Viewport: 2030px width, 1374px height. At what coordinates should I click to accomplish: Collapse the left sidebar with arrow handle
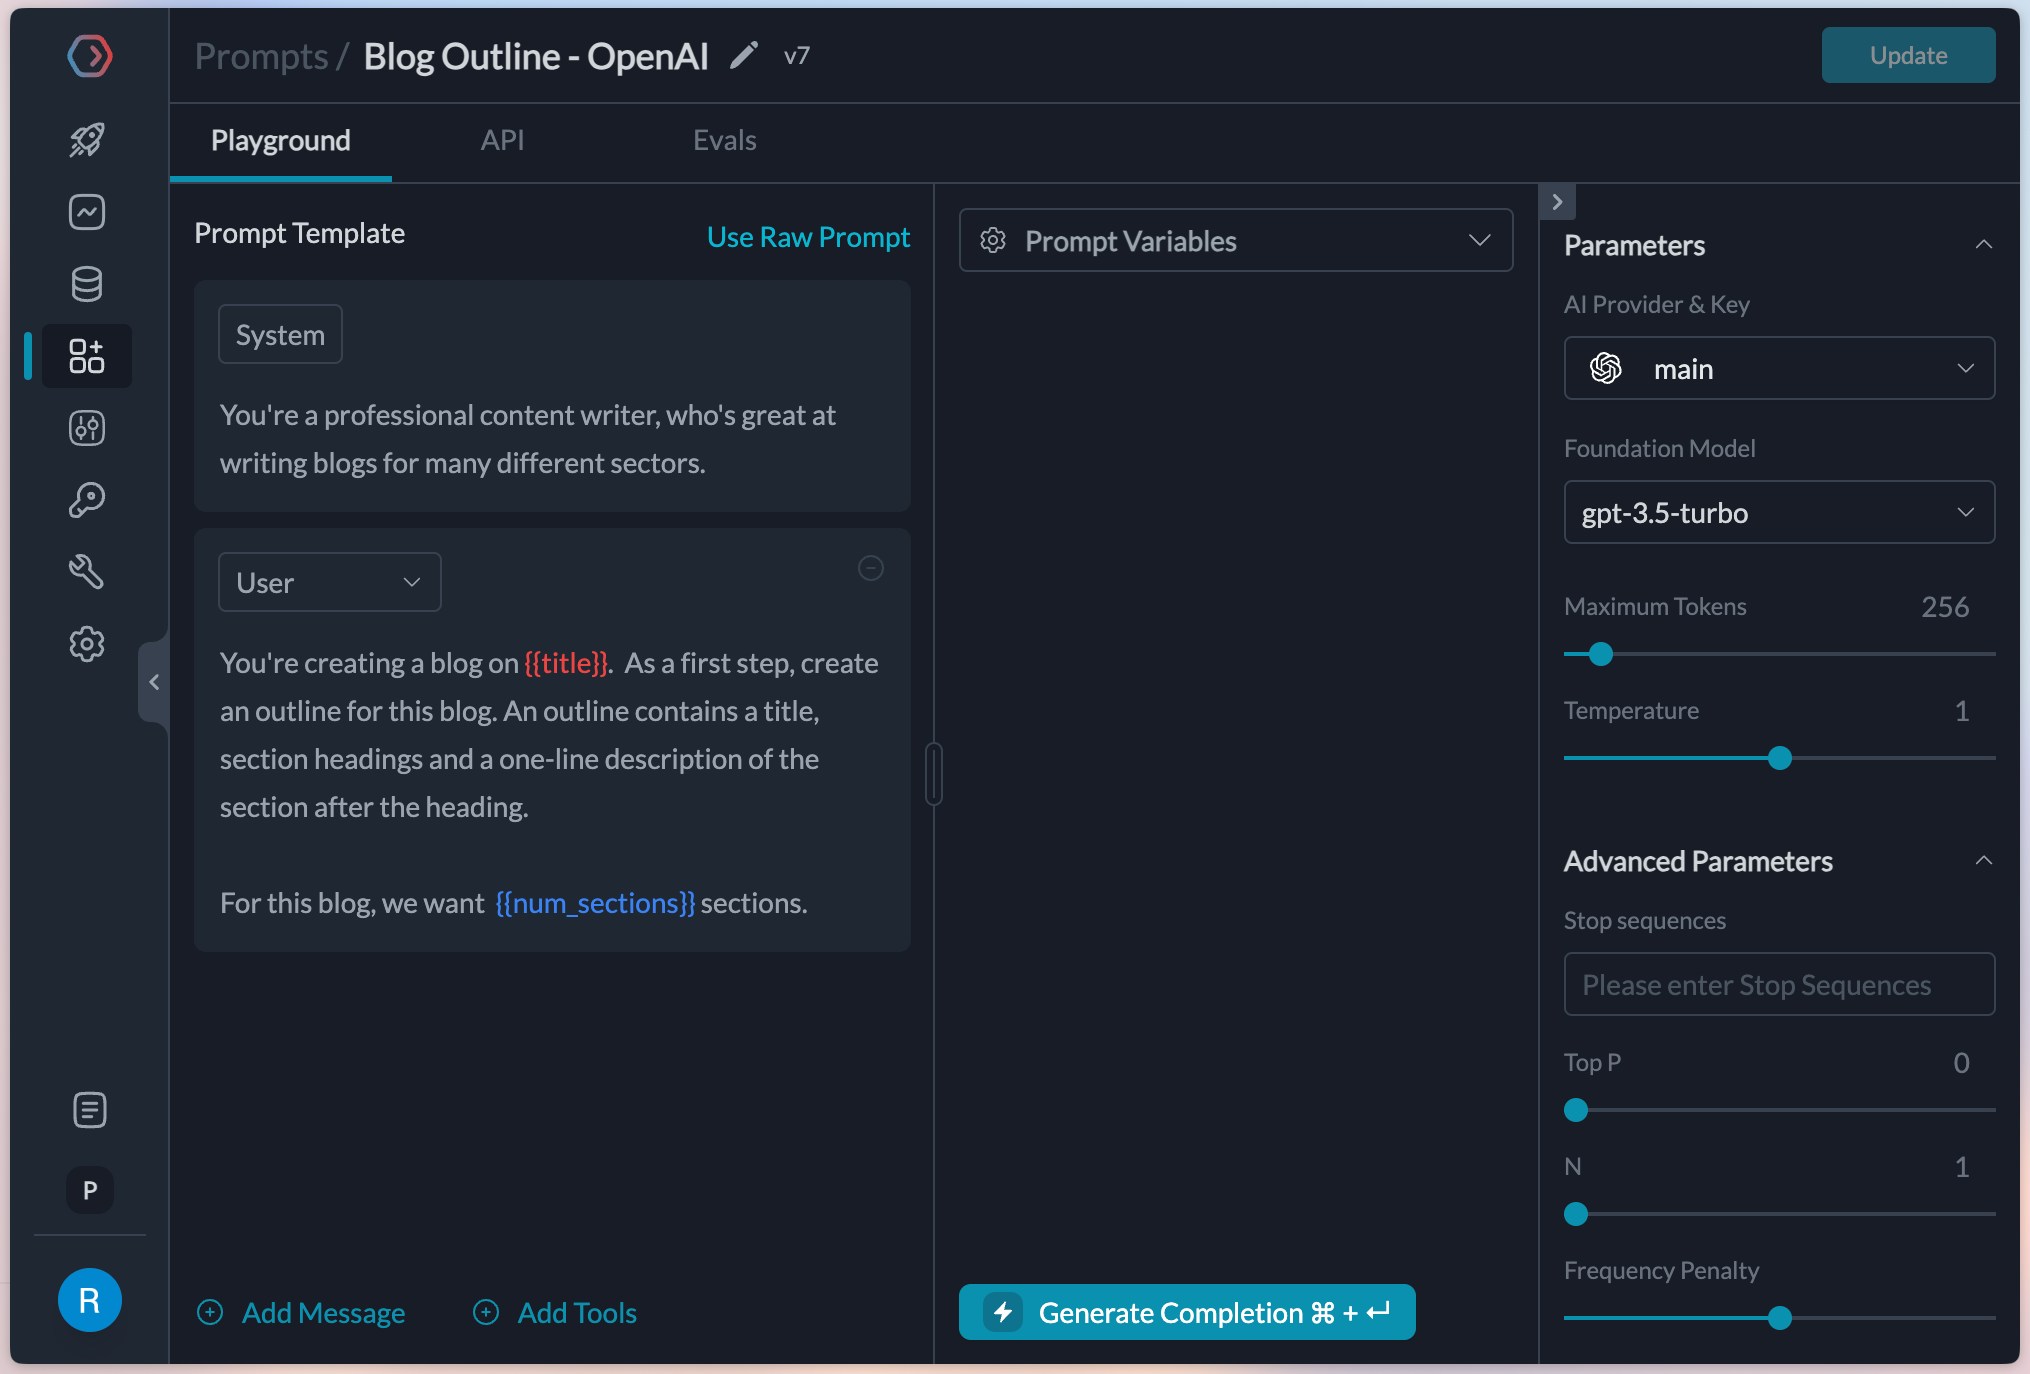pos(154,682)
